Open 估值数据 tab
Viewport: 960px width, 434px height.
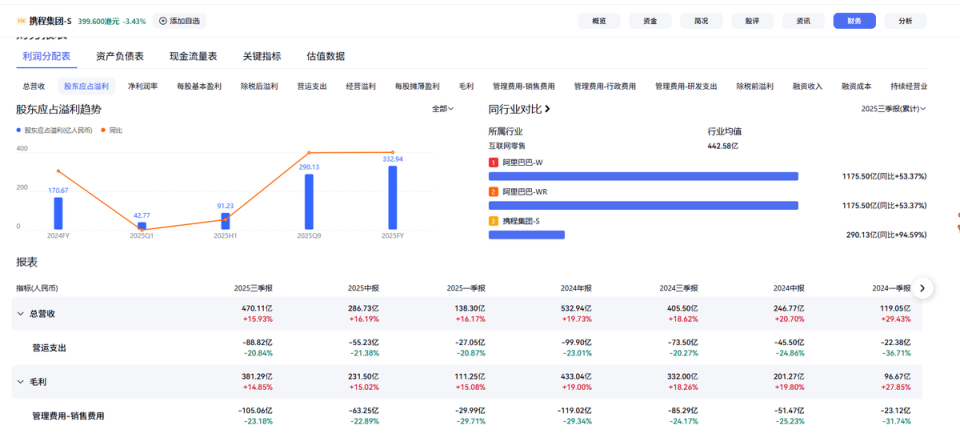[x=326, y=56]
